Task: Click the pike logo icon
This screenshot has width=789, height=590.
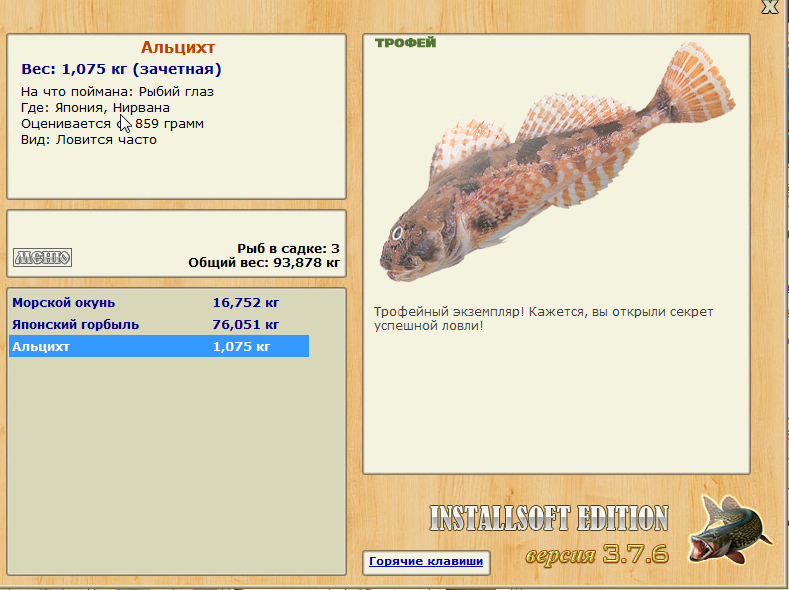Action: click(731, 530)
